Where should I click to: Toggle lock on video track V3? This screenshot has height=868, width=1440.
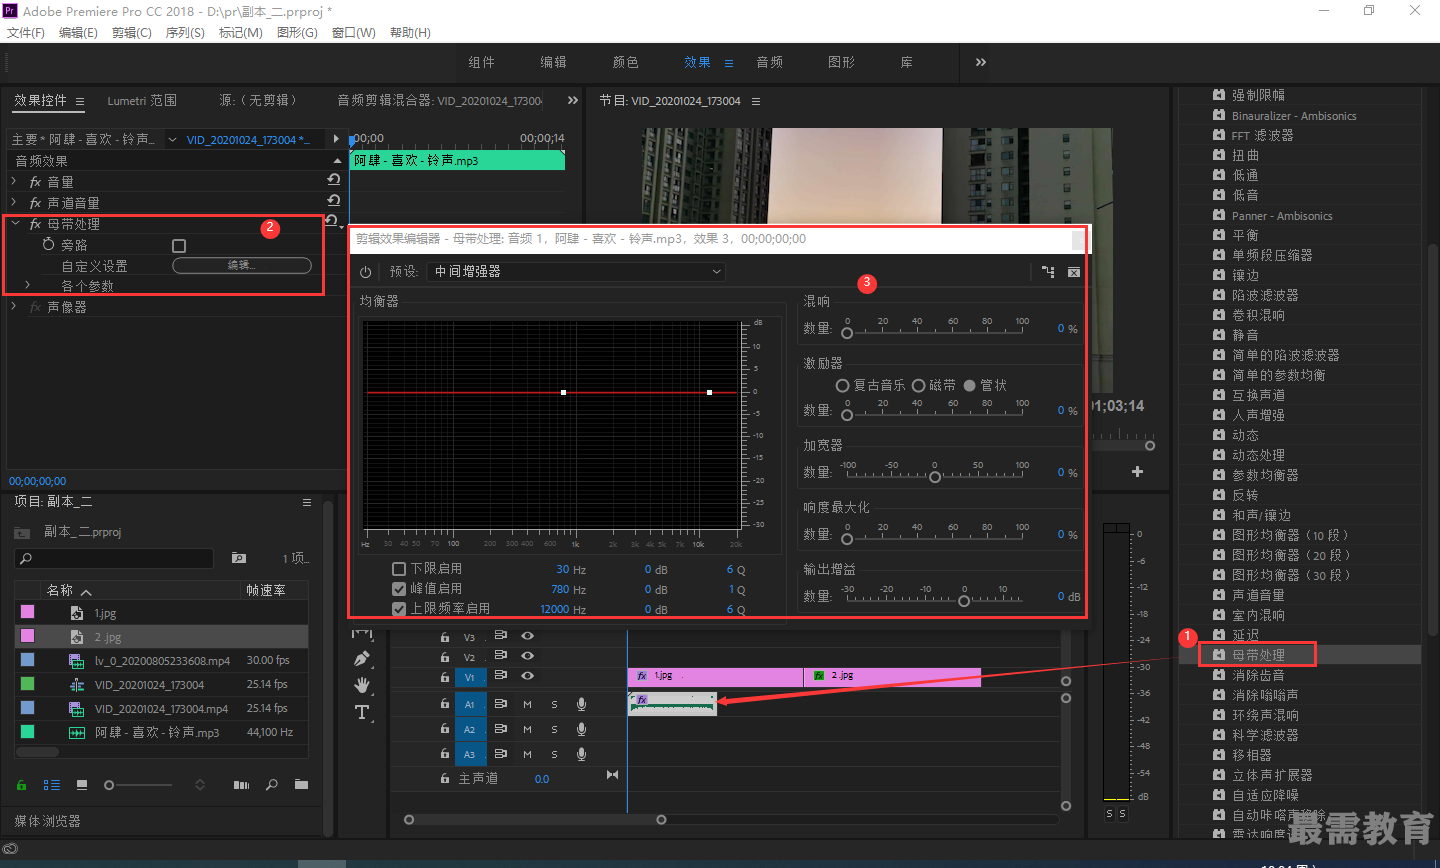(445, 637)
